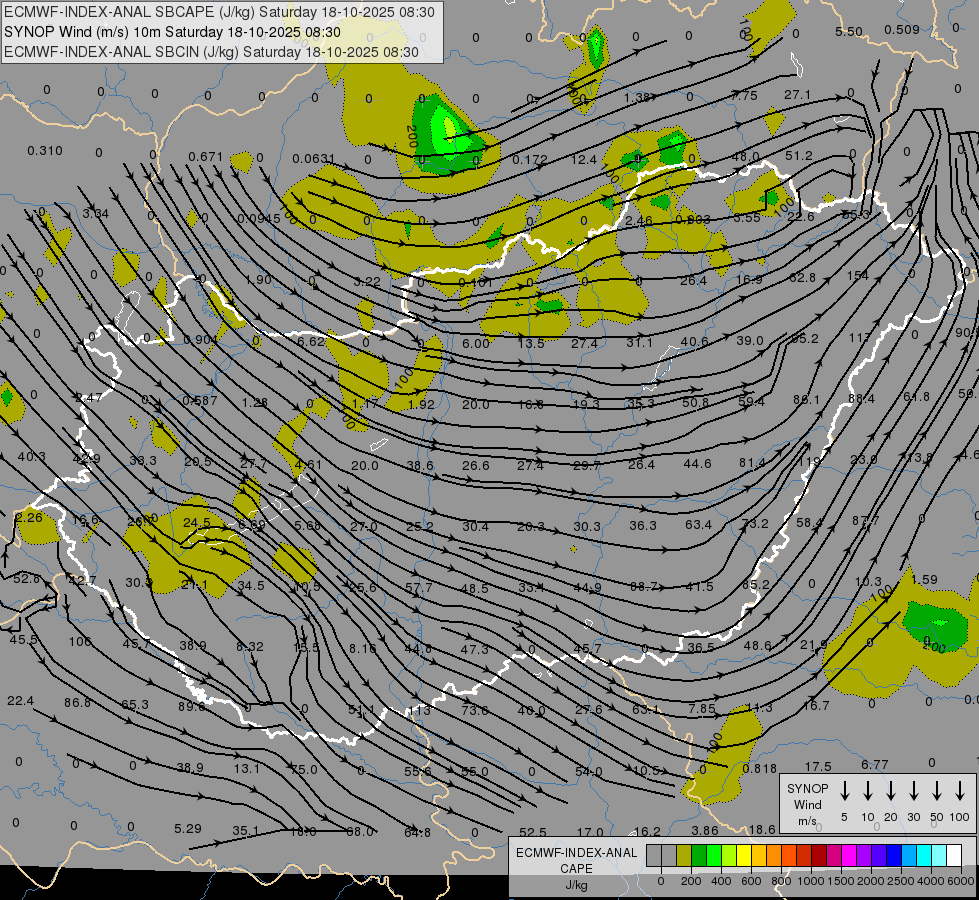Click the map value 7.85
This screenshot has height=900, width=979.
(702, 708)
